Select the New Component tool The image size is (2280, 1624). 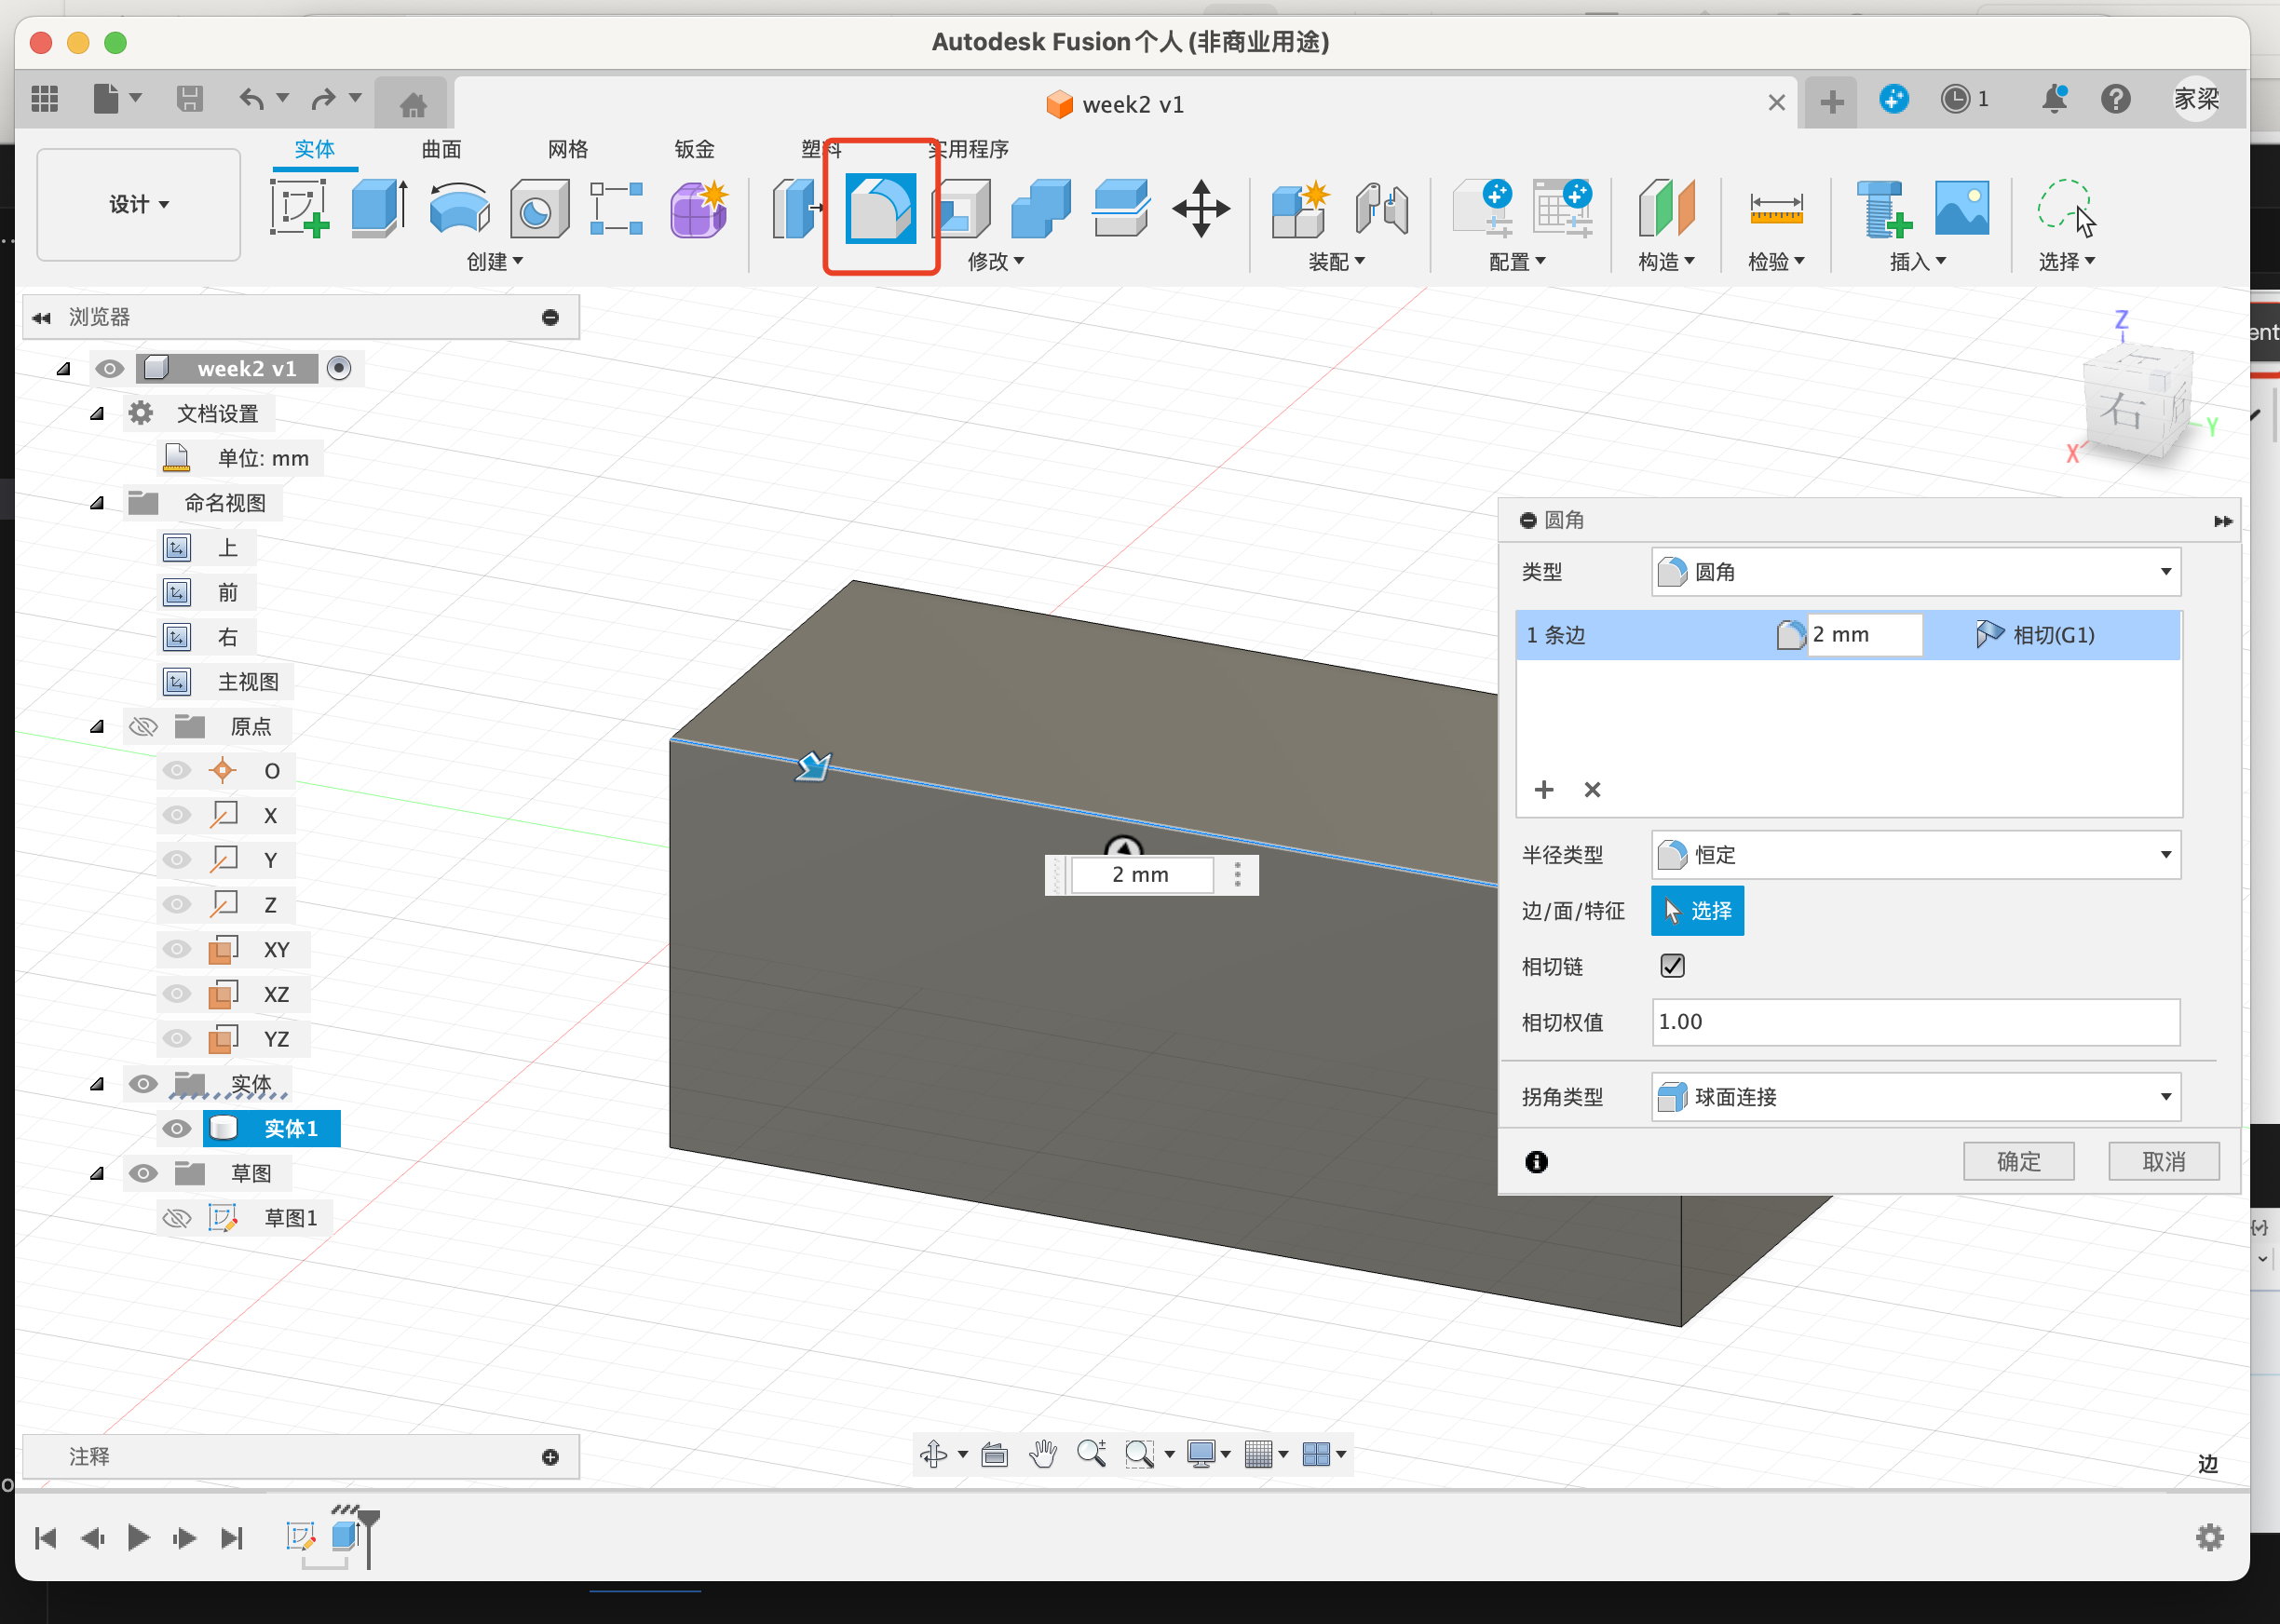[x=1300, y=208]
